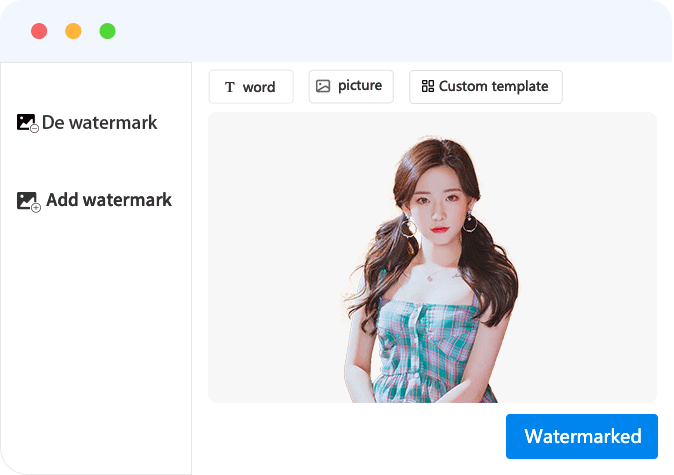Select the T text icon

230,87
